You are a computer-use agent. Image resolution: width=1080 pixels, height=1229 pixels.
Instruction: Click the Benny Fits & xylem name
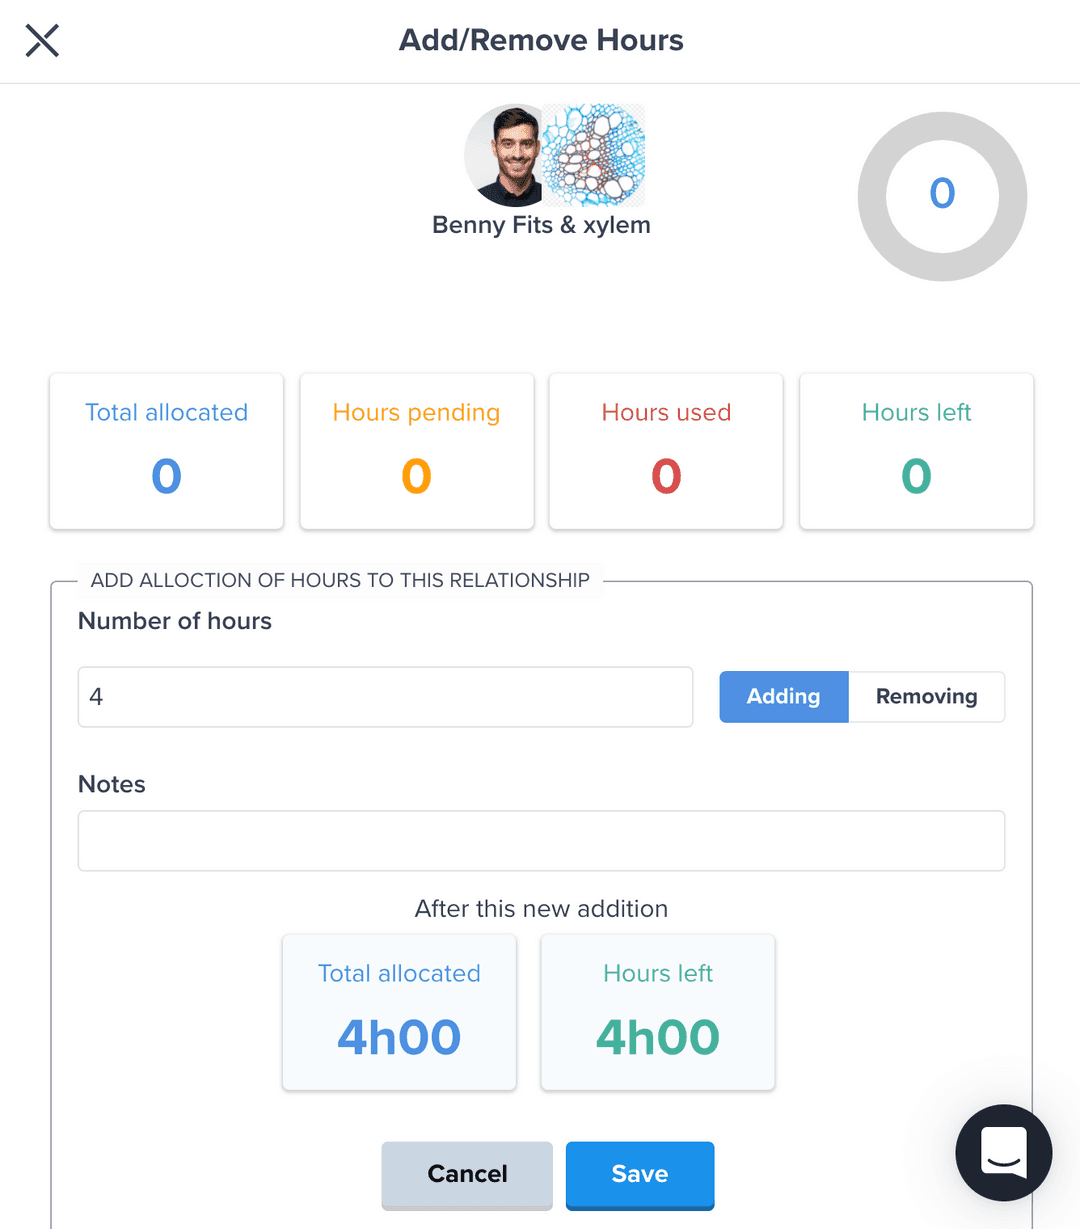541,225
